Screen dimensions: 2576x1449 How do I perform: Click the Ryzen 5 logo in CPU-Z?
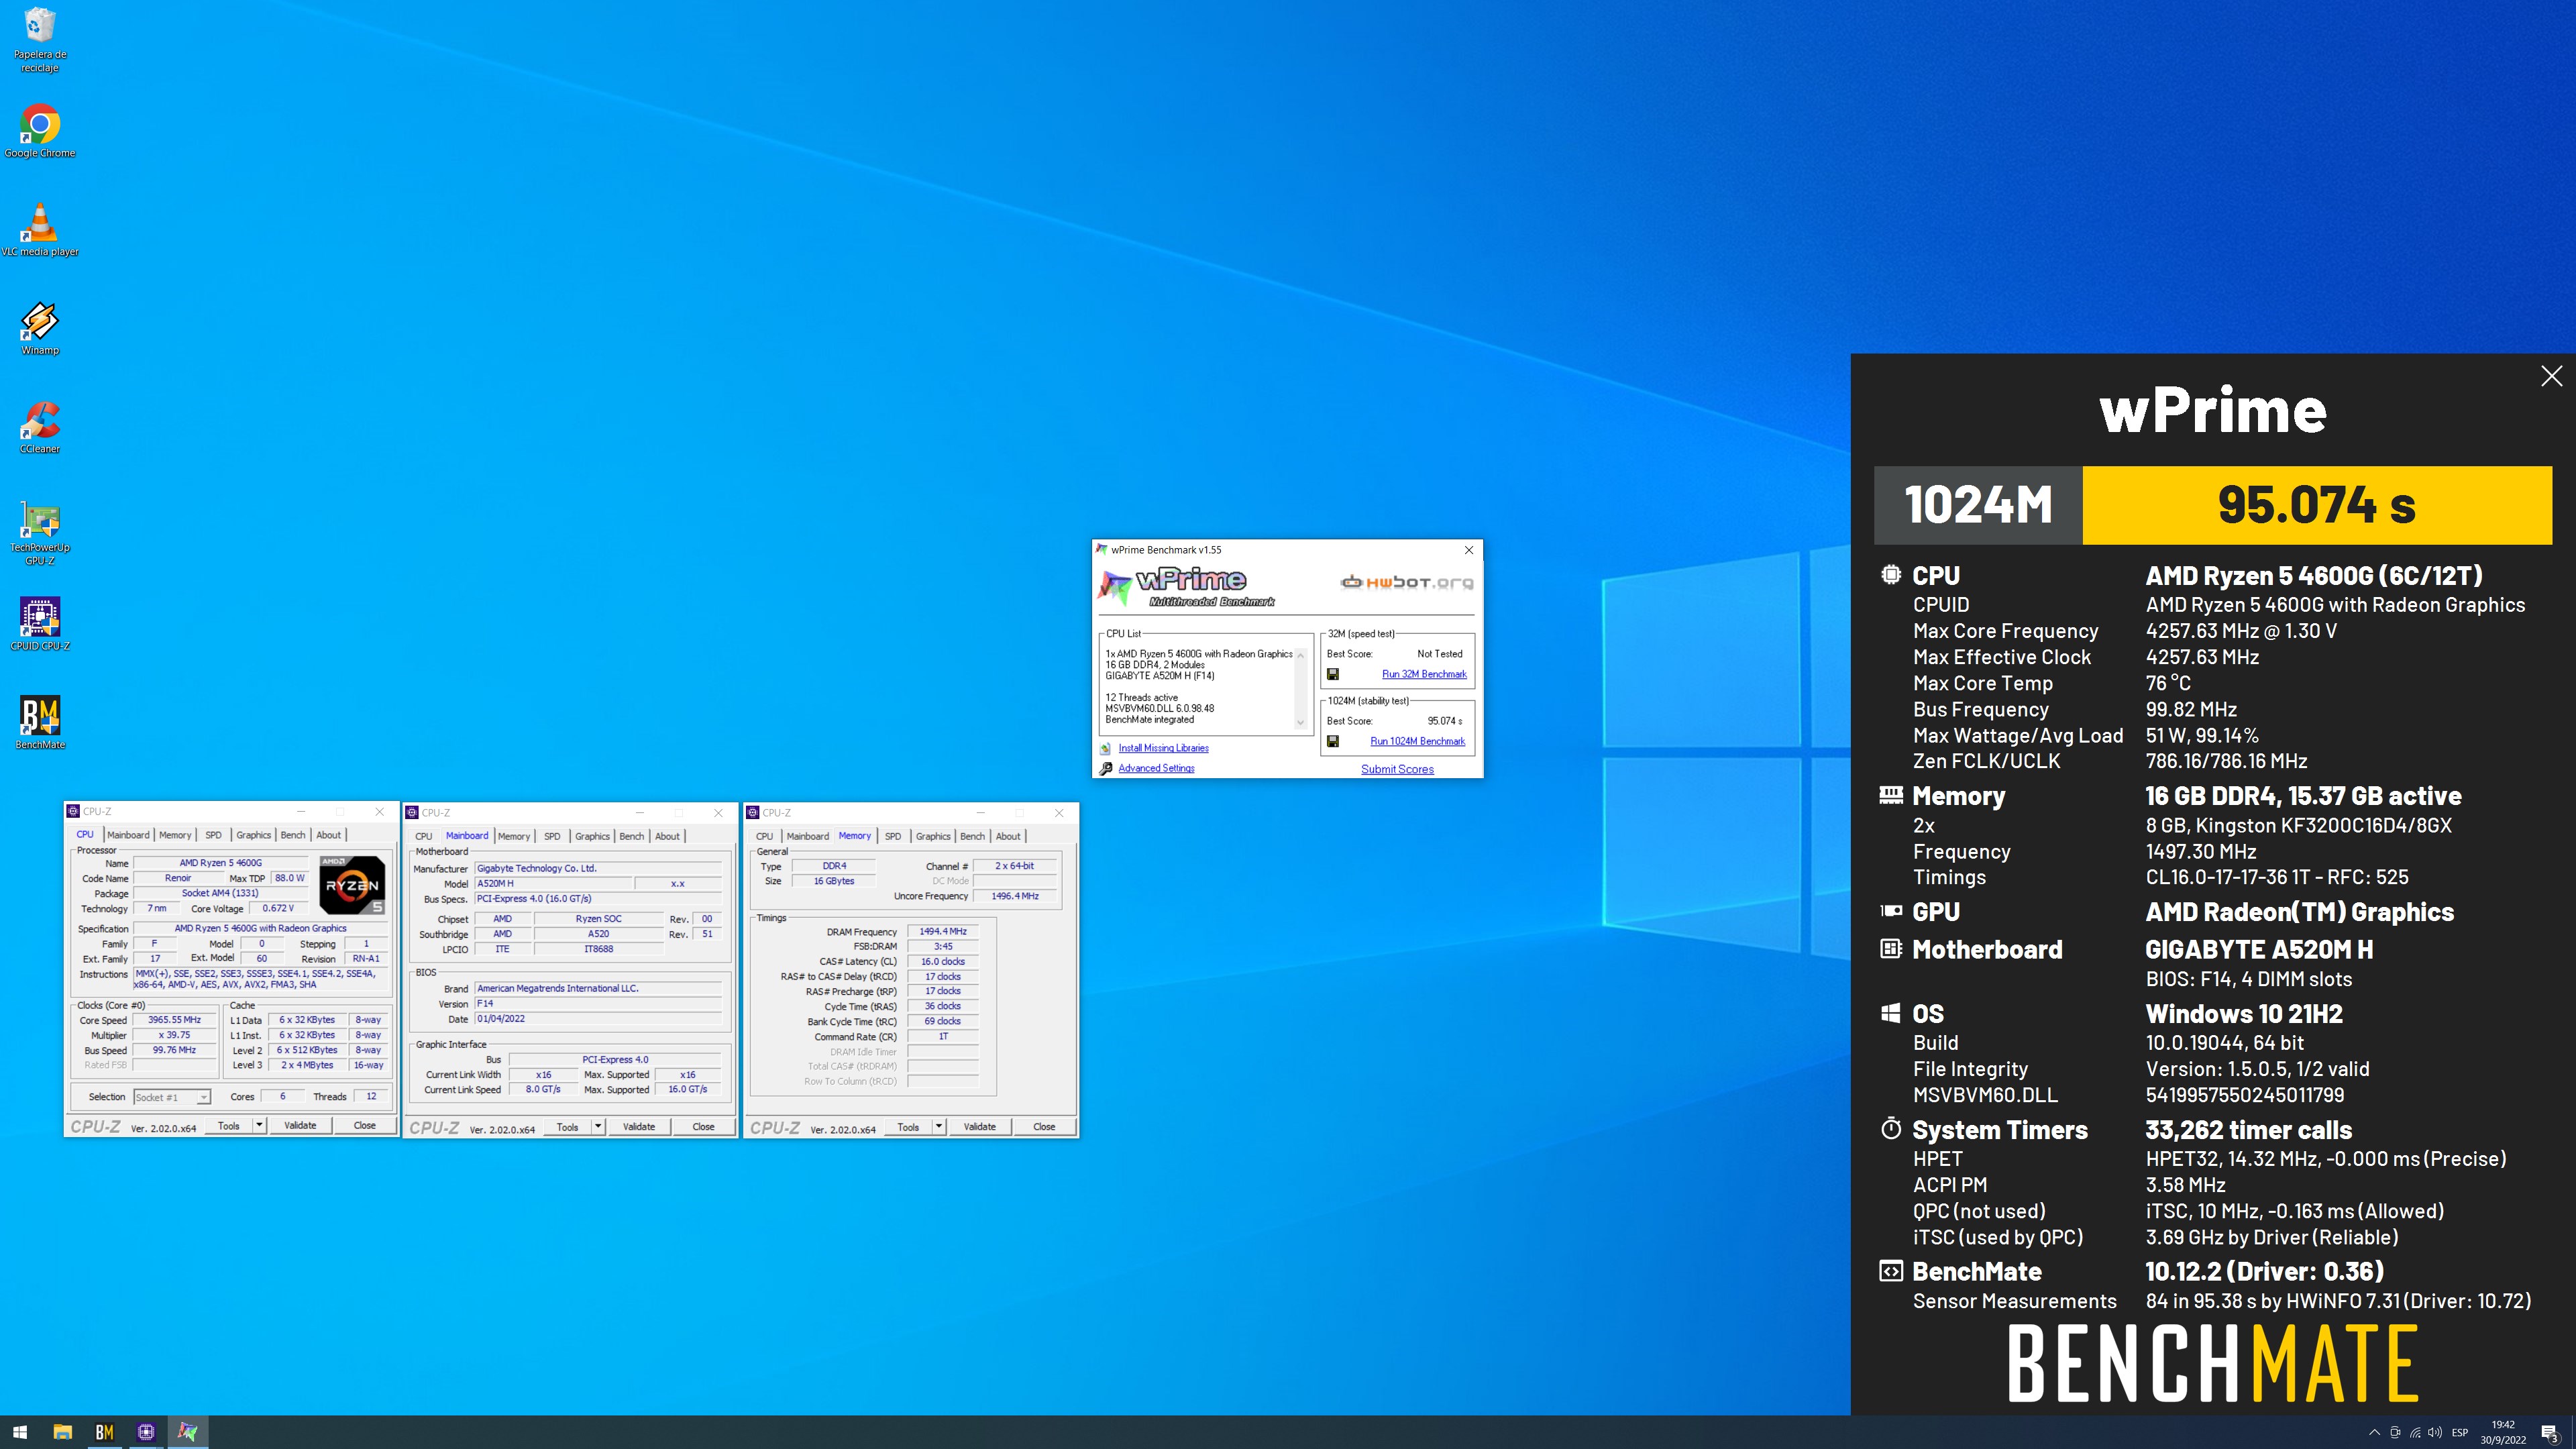pos(352,885)
